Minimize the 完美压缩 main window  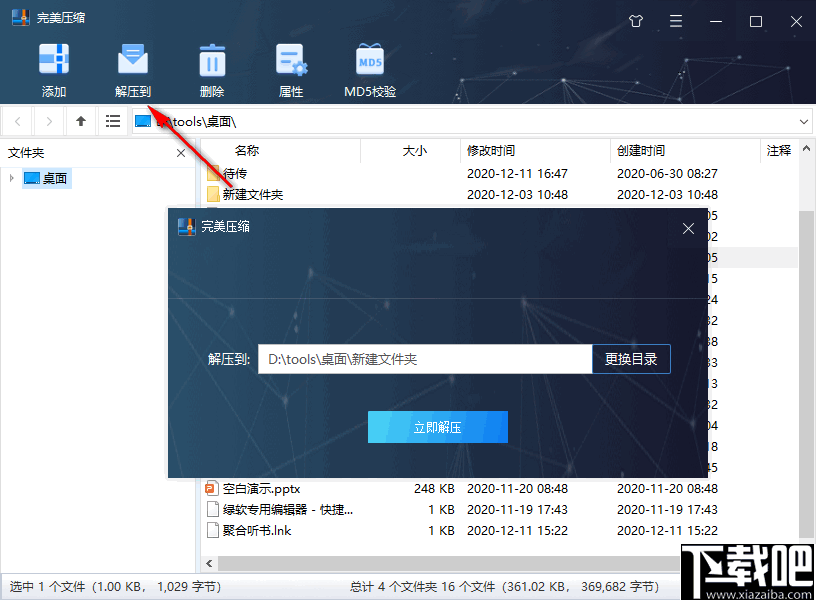716,21
